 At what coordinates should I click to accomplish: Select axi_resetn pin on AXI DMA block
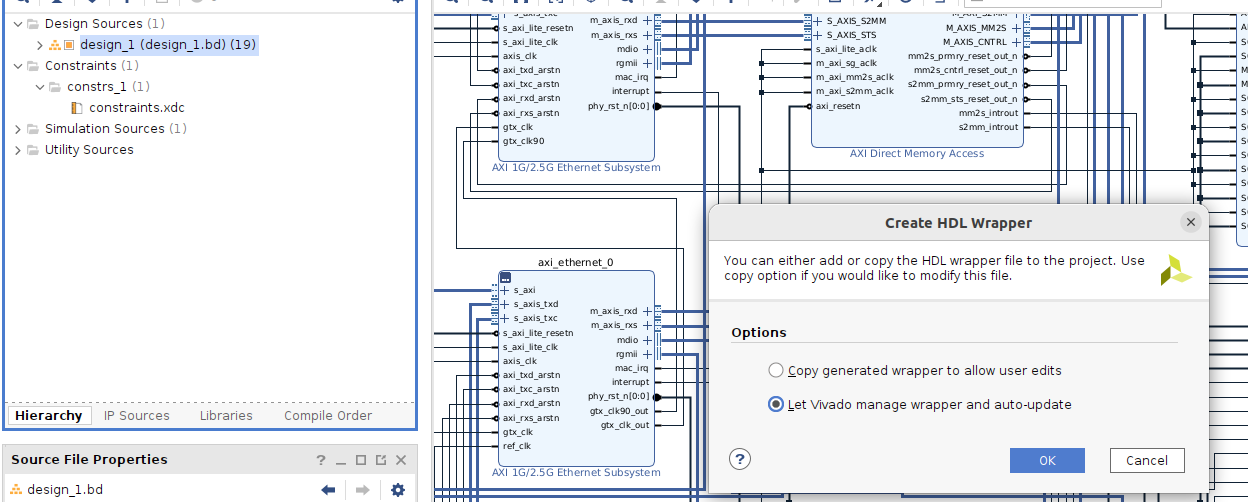point(838,106)
